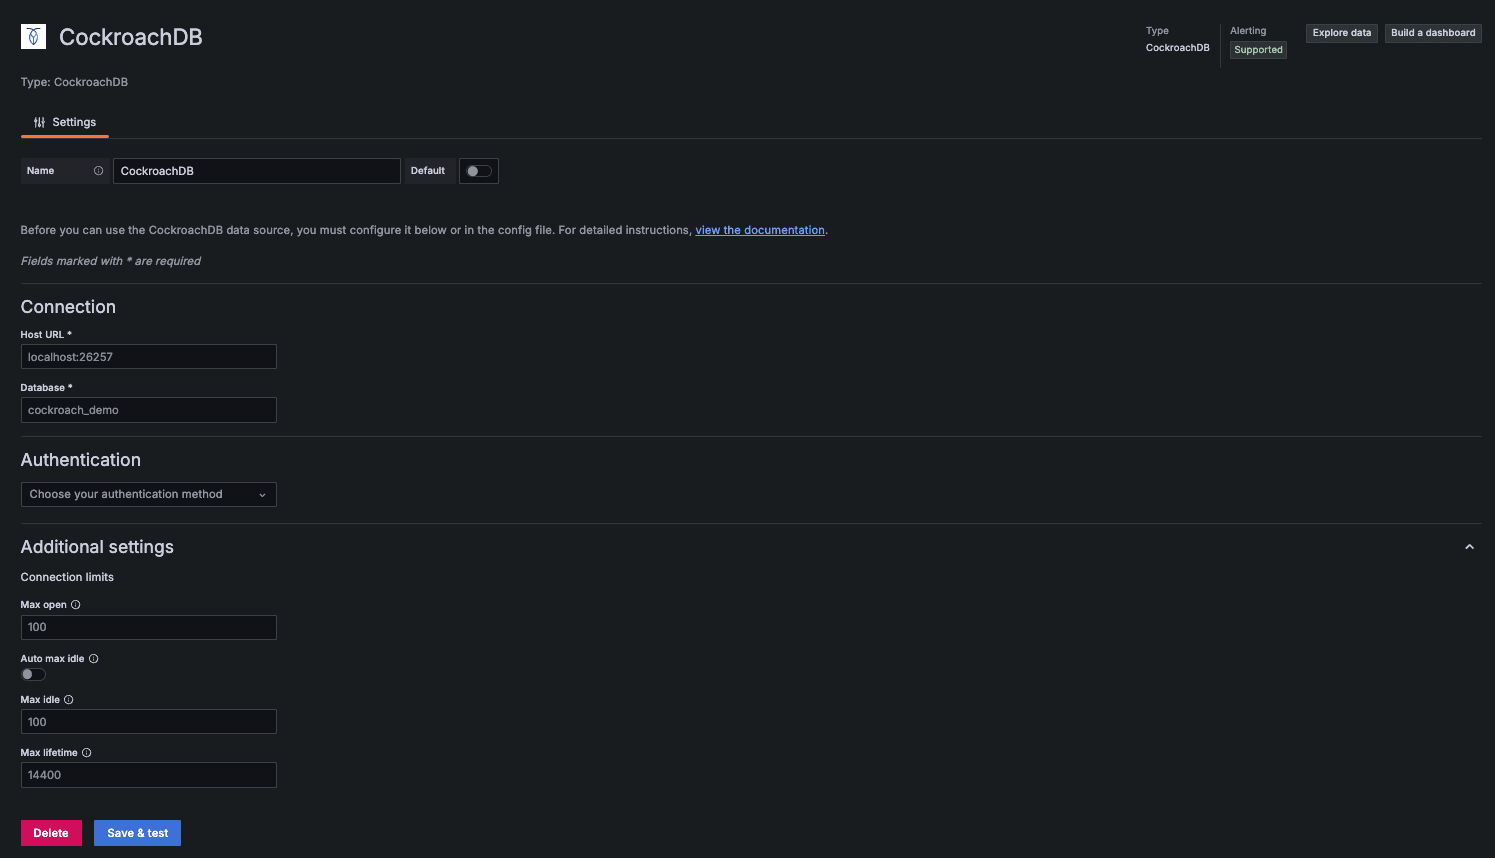Screen dimensions: 1495x858
Task: Open the info tooltip next to Name
Action: point(96,170)
